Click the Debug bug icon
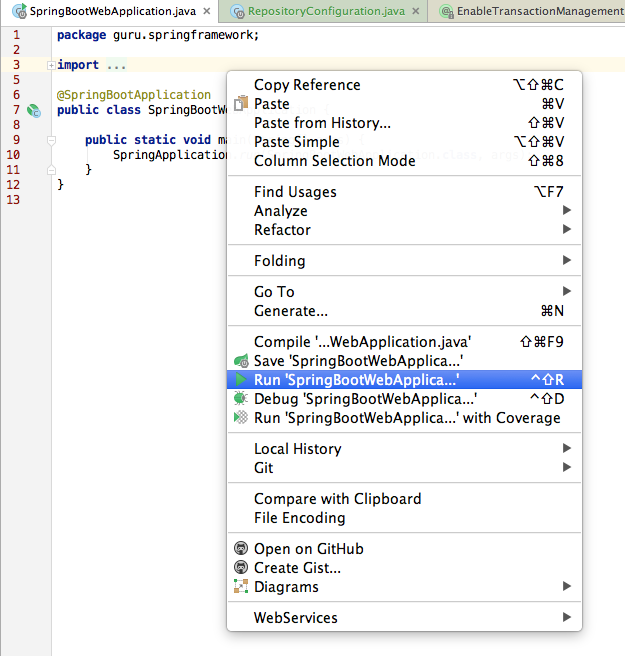Screen dimensions: 625x656 coord(241,399)
